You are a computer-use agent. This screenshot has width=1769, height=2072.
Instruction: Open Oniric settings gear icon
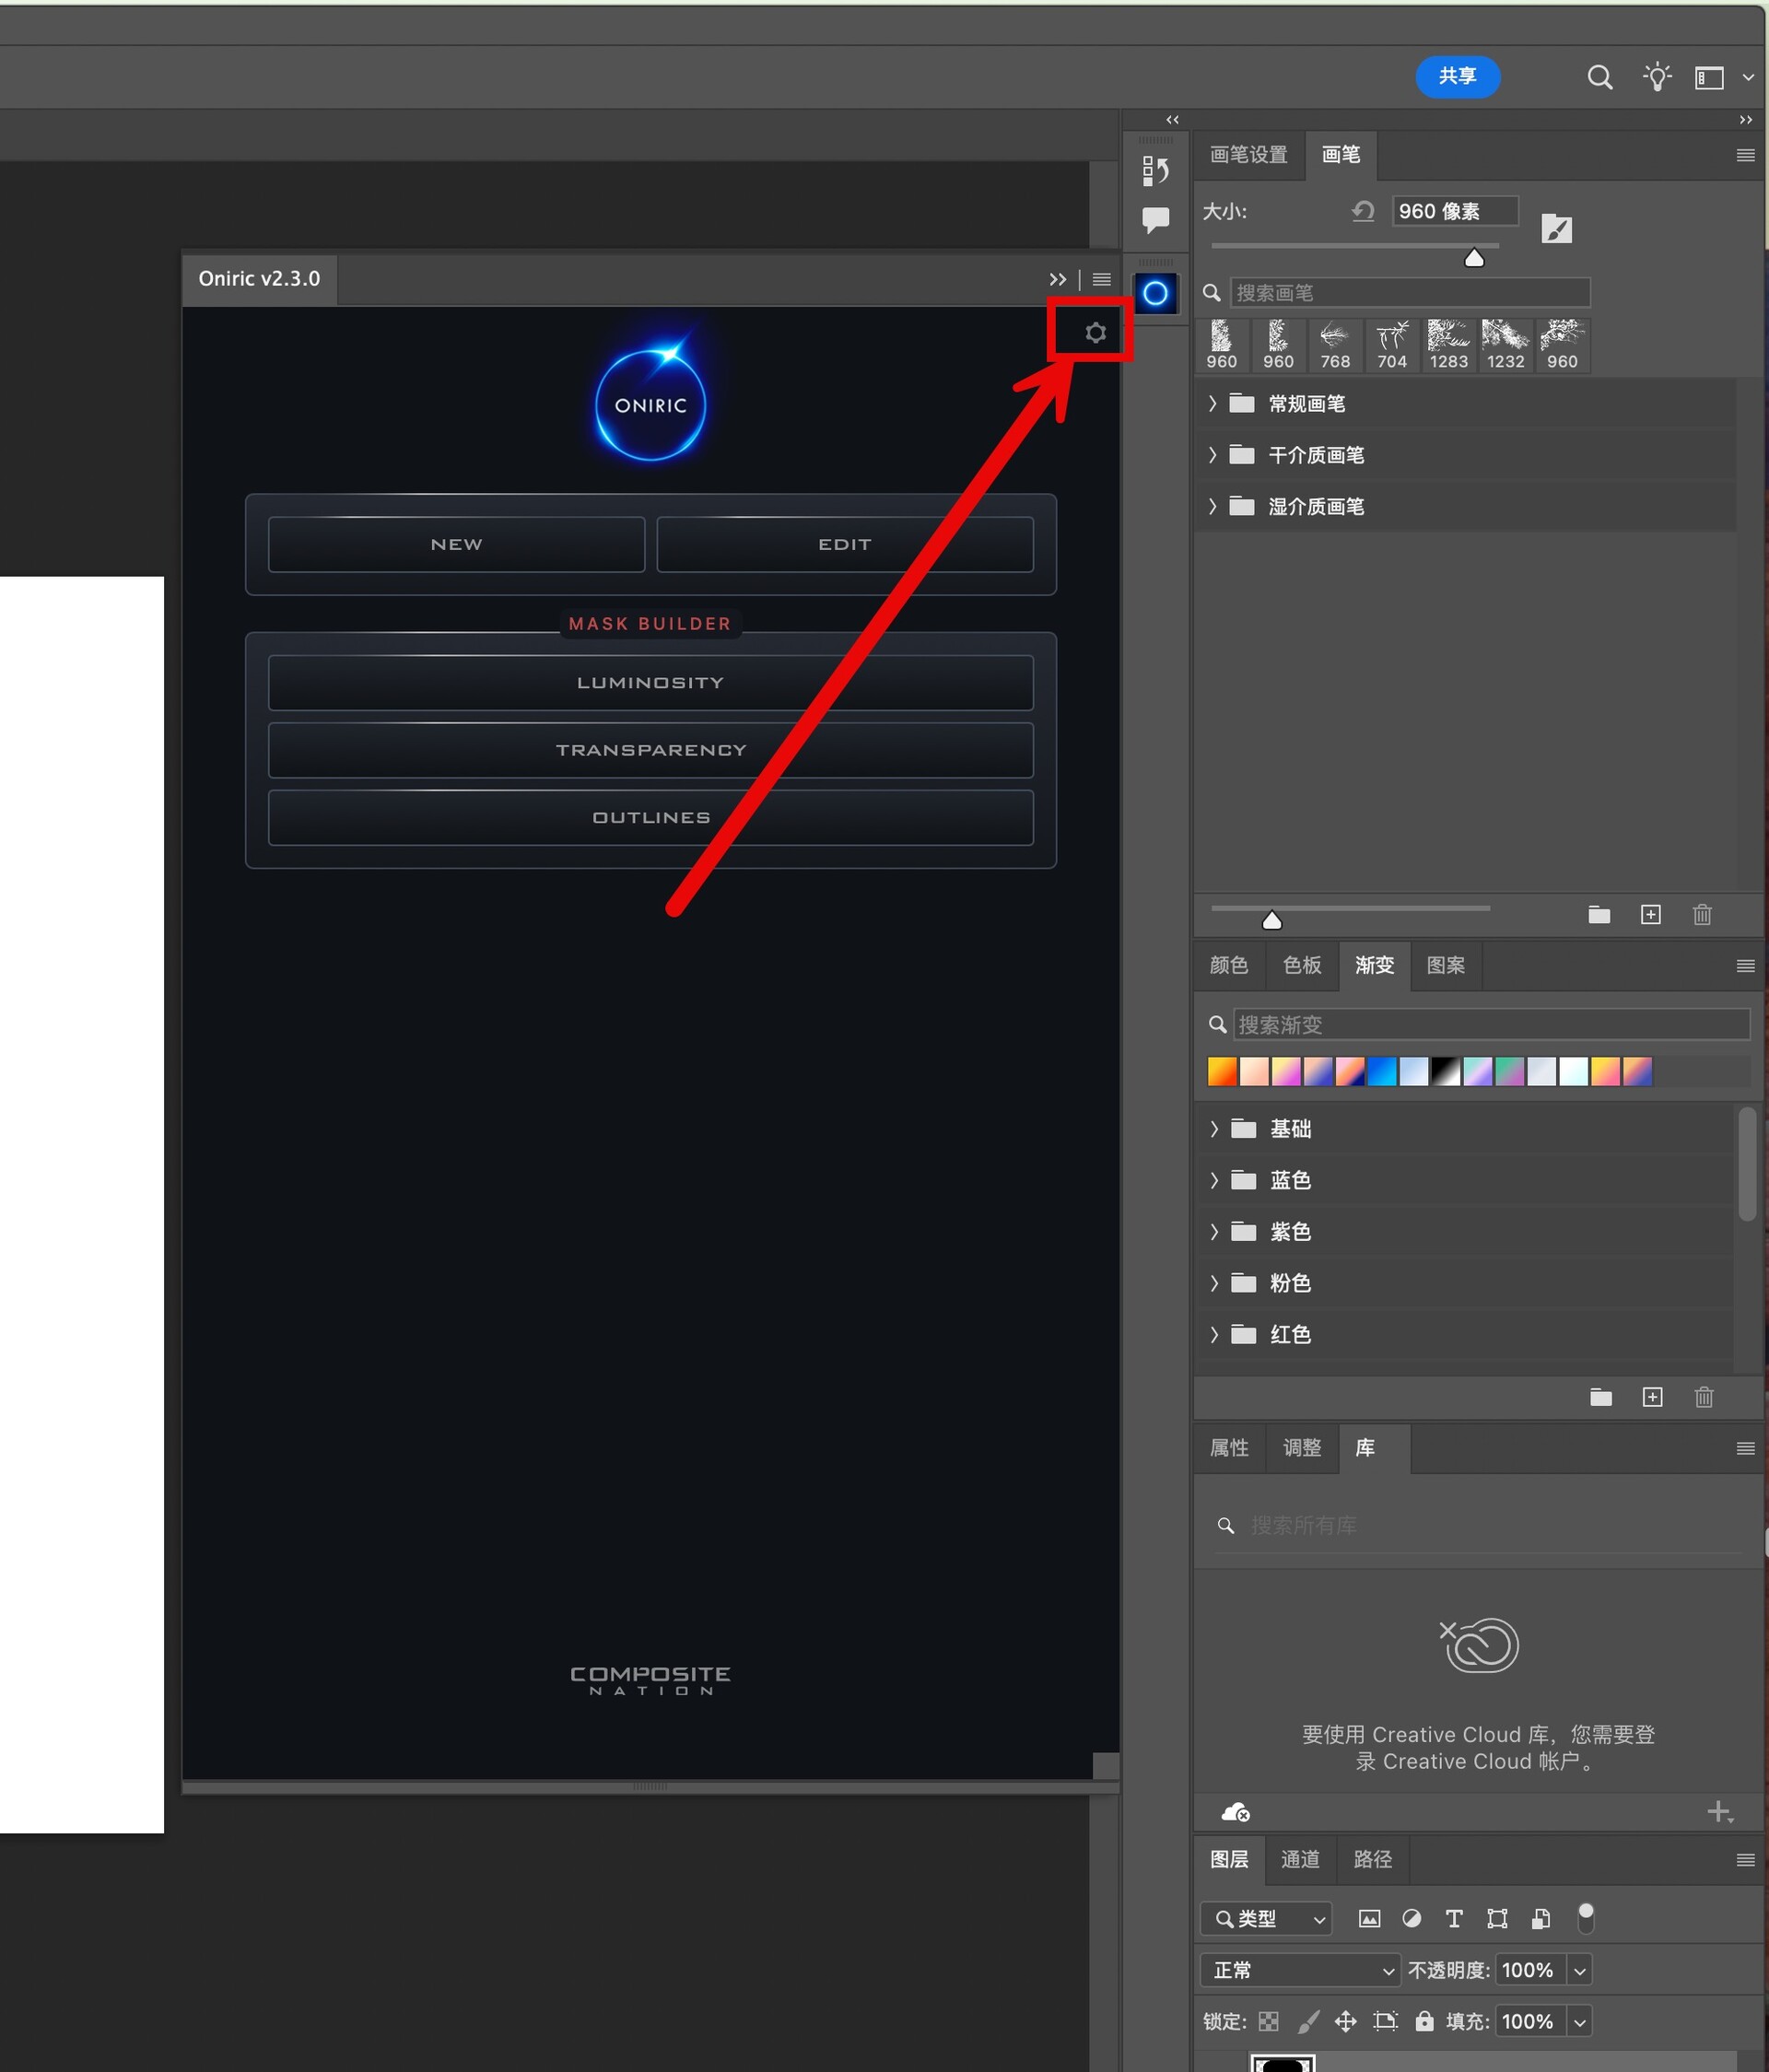pyautogui.click(x=1095, y=333)
